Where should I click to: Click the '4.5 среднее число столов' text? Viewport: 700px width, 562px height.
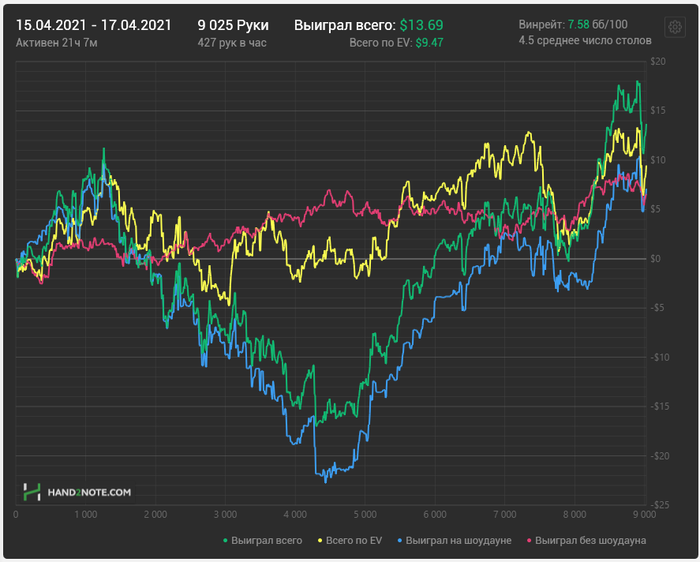point(585,41)
